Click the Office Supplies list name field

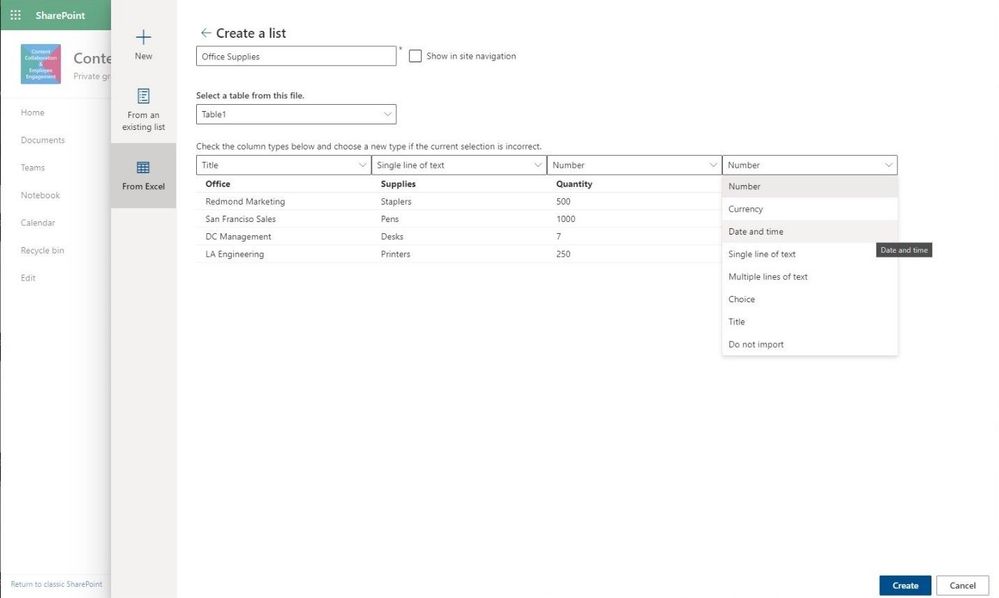296,57
